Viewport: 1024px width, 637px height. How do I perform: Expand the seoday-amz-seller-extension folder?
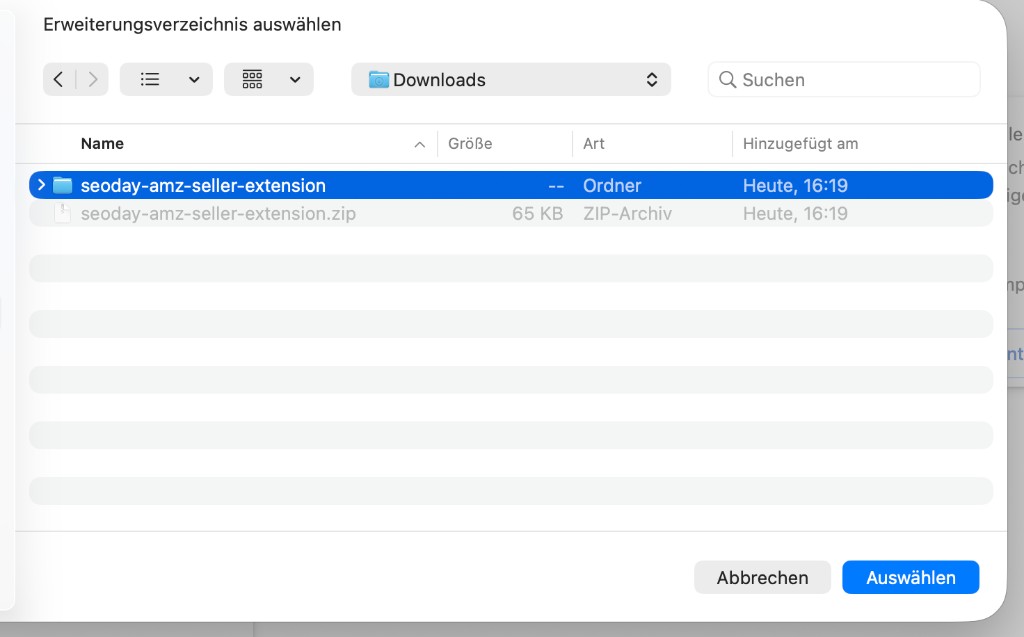pyautogui.click(x=41, y=186)
